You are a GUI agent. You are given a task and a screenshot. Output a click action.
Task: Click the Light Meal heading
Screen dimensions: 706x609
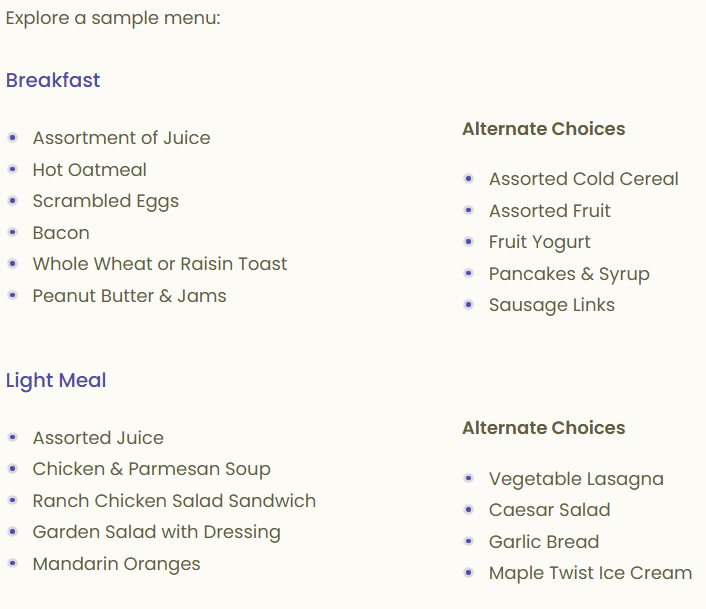(x=56, y=381)
